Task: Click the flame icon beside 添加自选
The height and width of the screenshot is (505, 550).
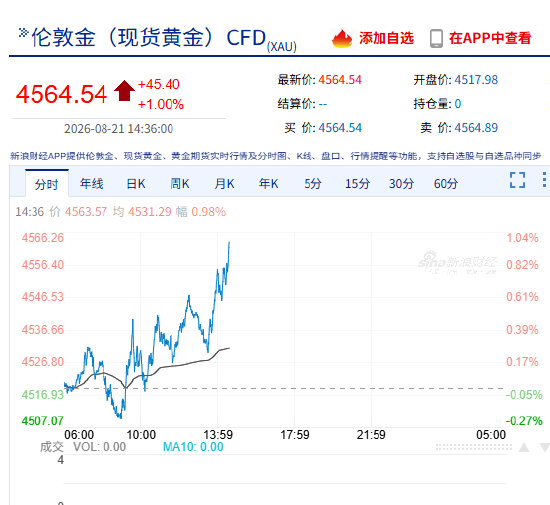Action: [x=342, y=38]
